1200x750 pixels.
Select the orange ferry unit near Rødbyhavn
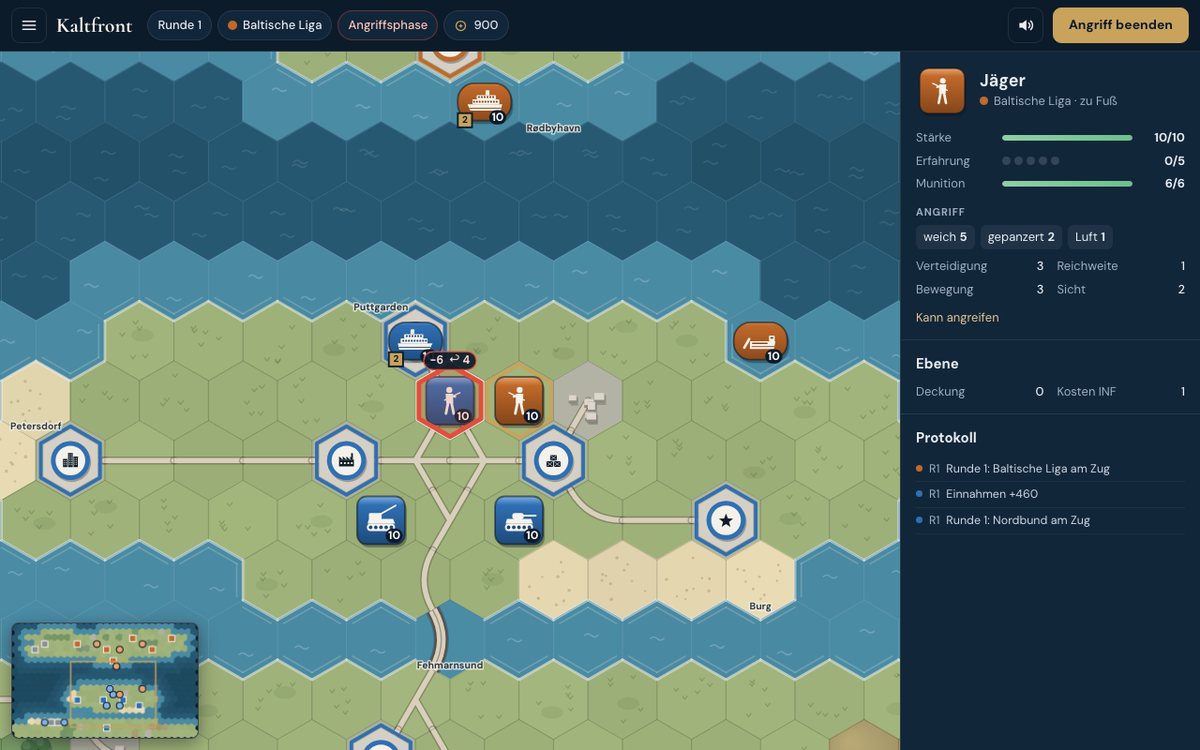point(485,103)
